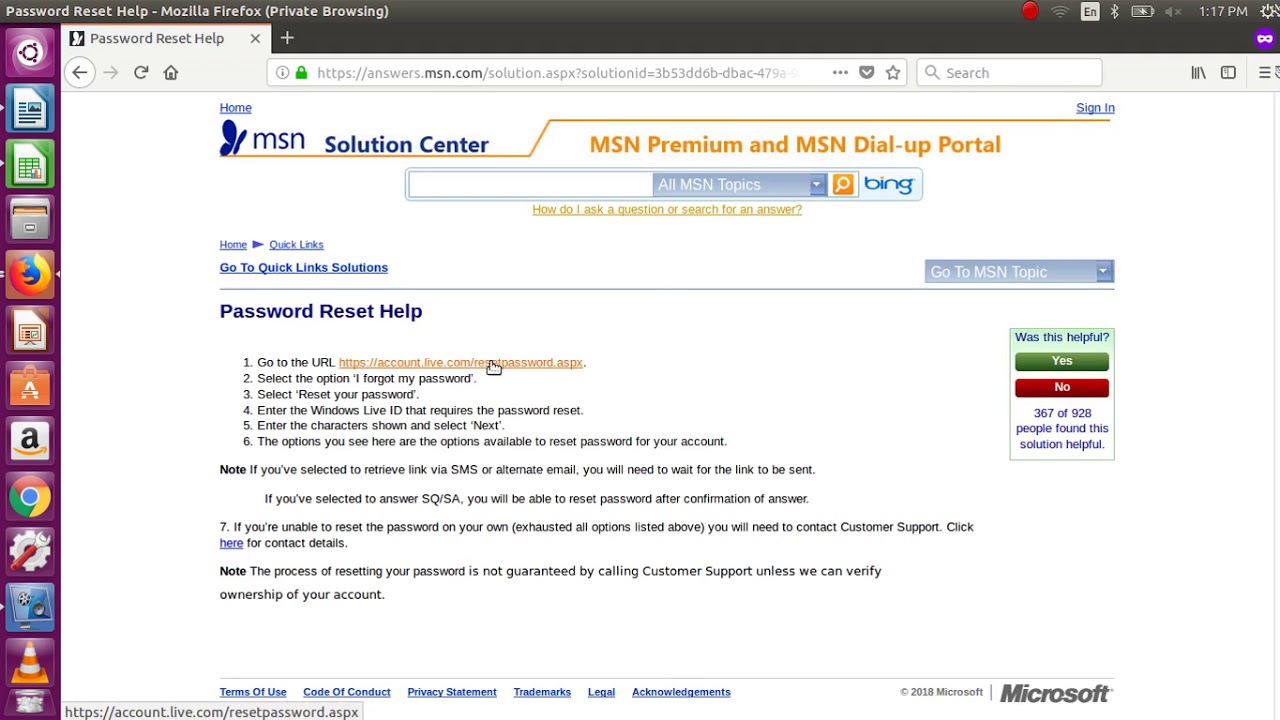Screen dimensions: 1280x720
Task: Click the Firefox address bar URL
Action: coord(556,72)
